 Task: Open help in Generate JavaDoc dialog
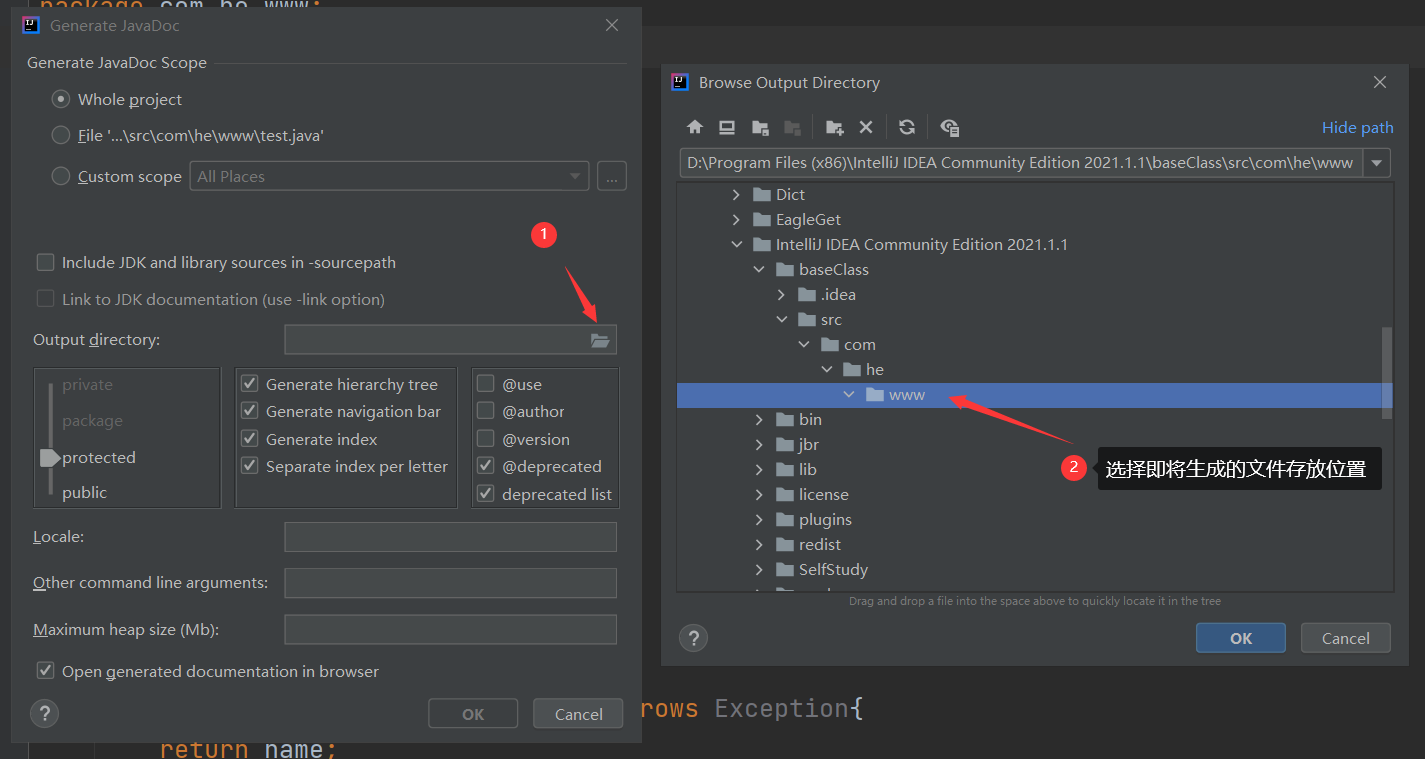(x=45, y=713)
